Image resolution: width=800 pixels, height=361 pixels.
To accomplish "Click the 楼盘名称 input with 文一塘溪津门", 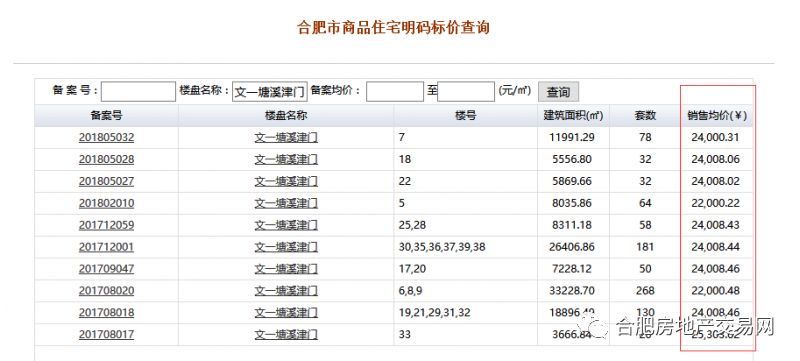I will pos(270,92).
